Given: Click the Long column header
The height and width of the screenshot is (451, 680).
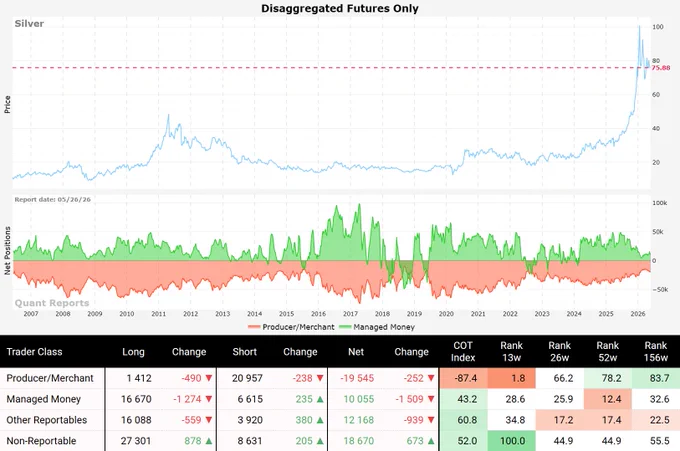Looking at the screenshot, I should coord(133,352).
